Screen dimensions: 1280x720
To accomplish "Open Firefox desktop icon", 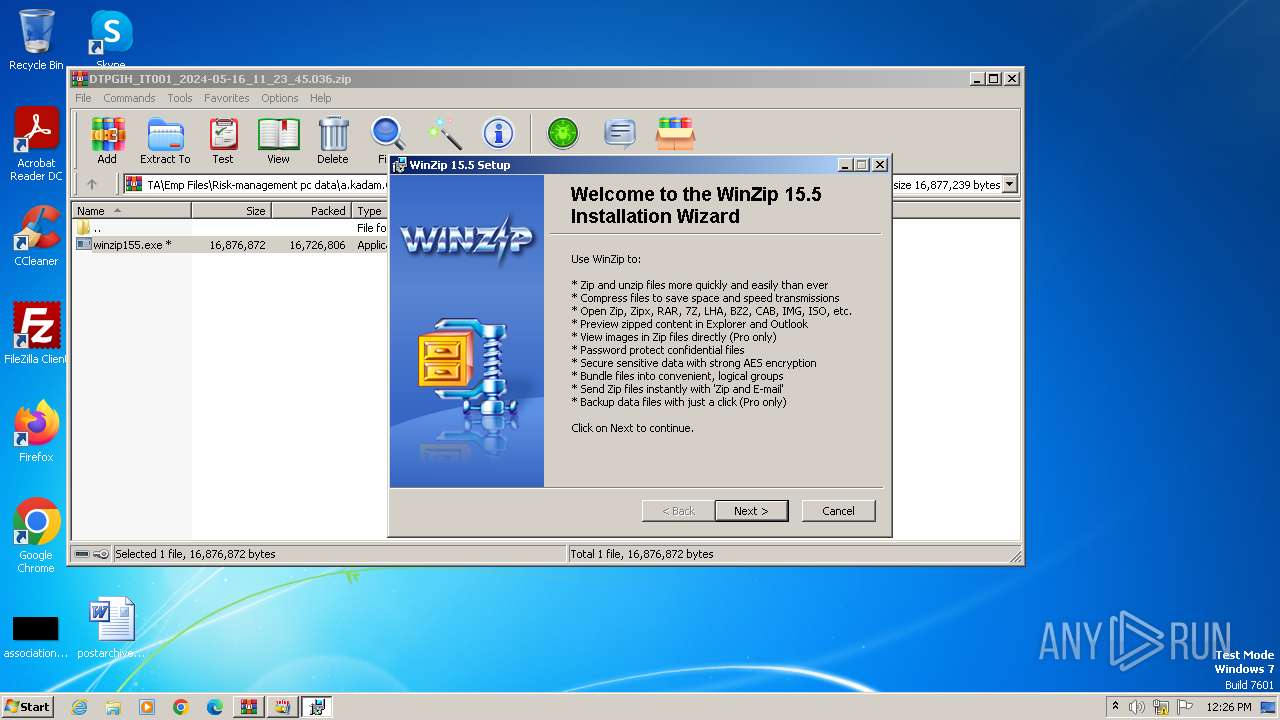I will point(36,432).
